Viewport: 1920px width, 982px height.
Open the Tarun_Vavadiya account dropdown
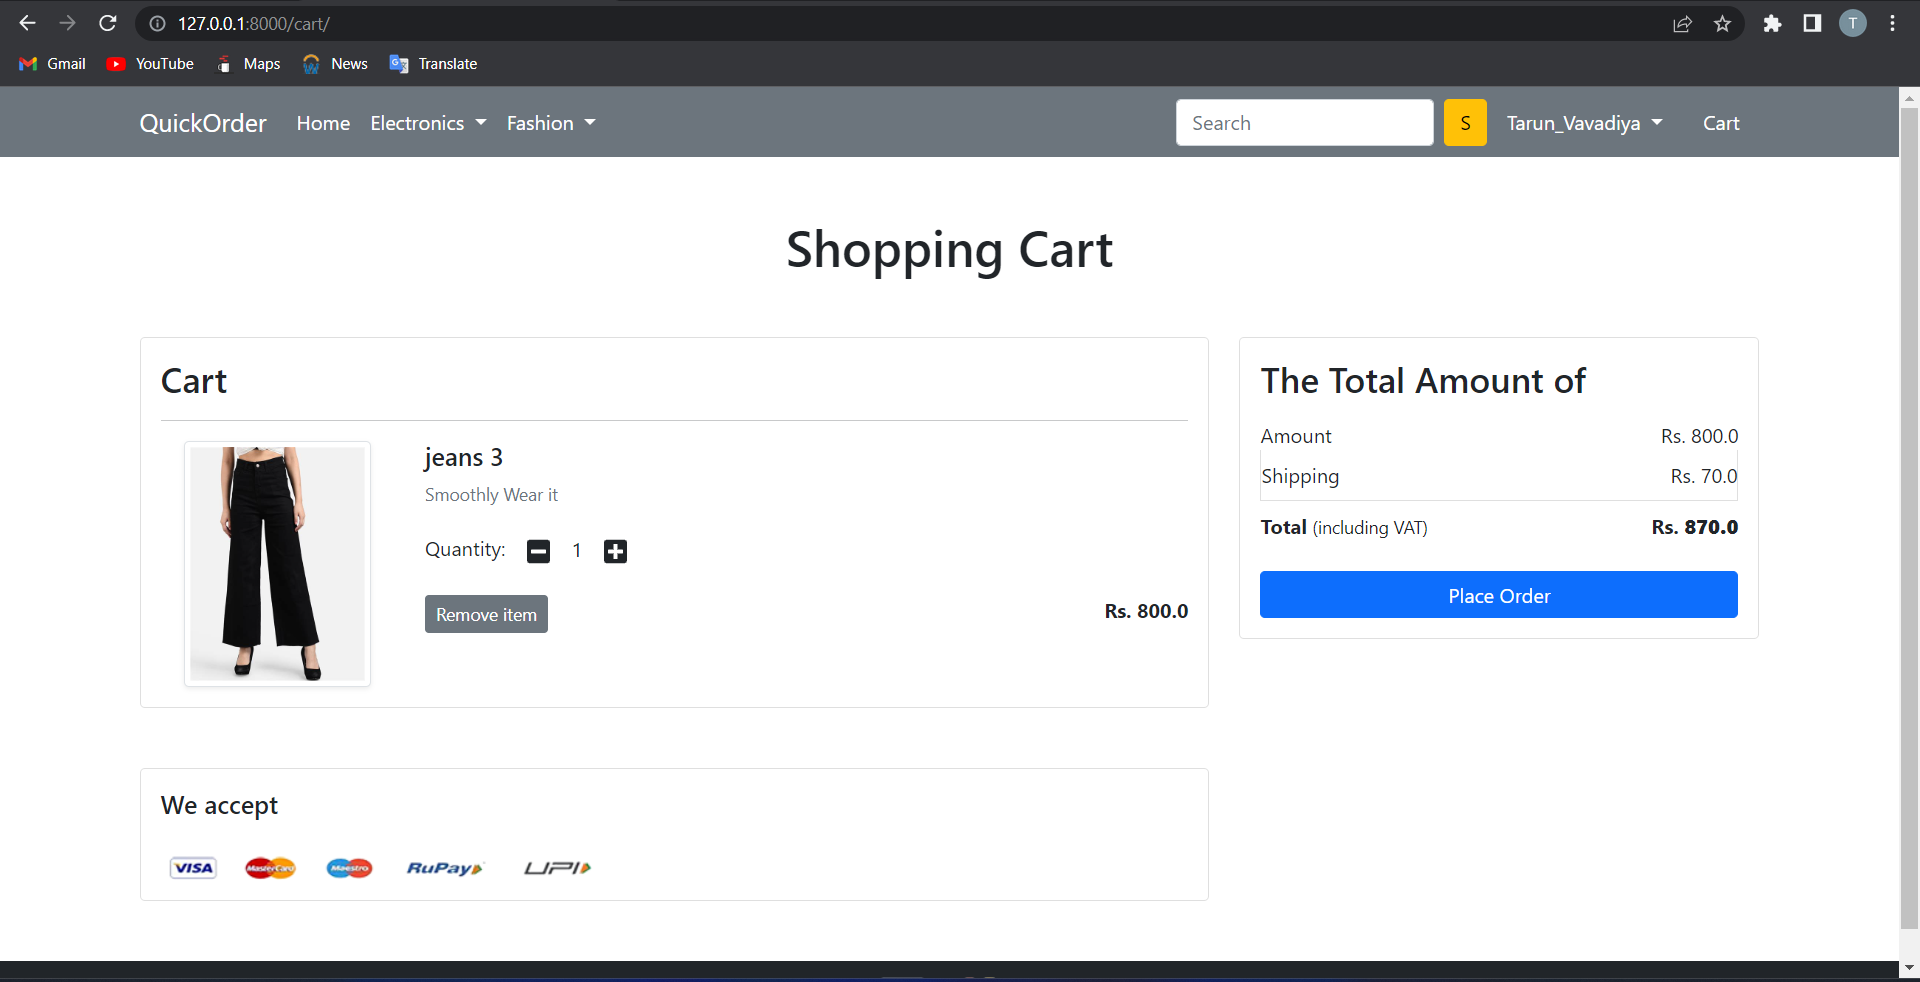1584,123
